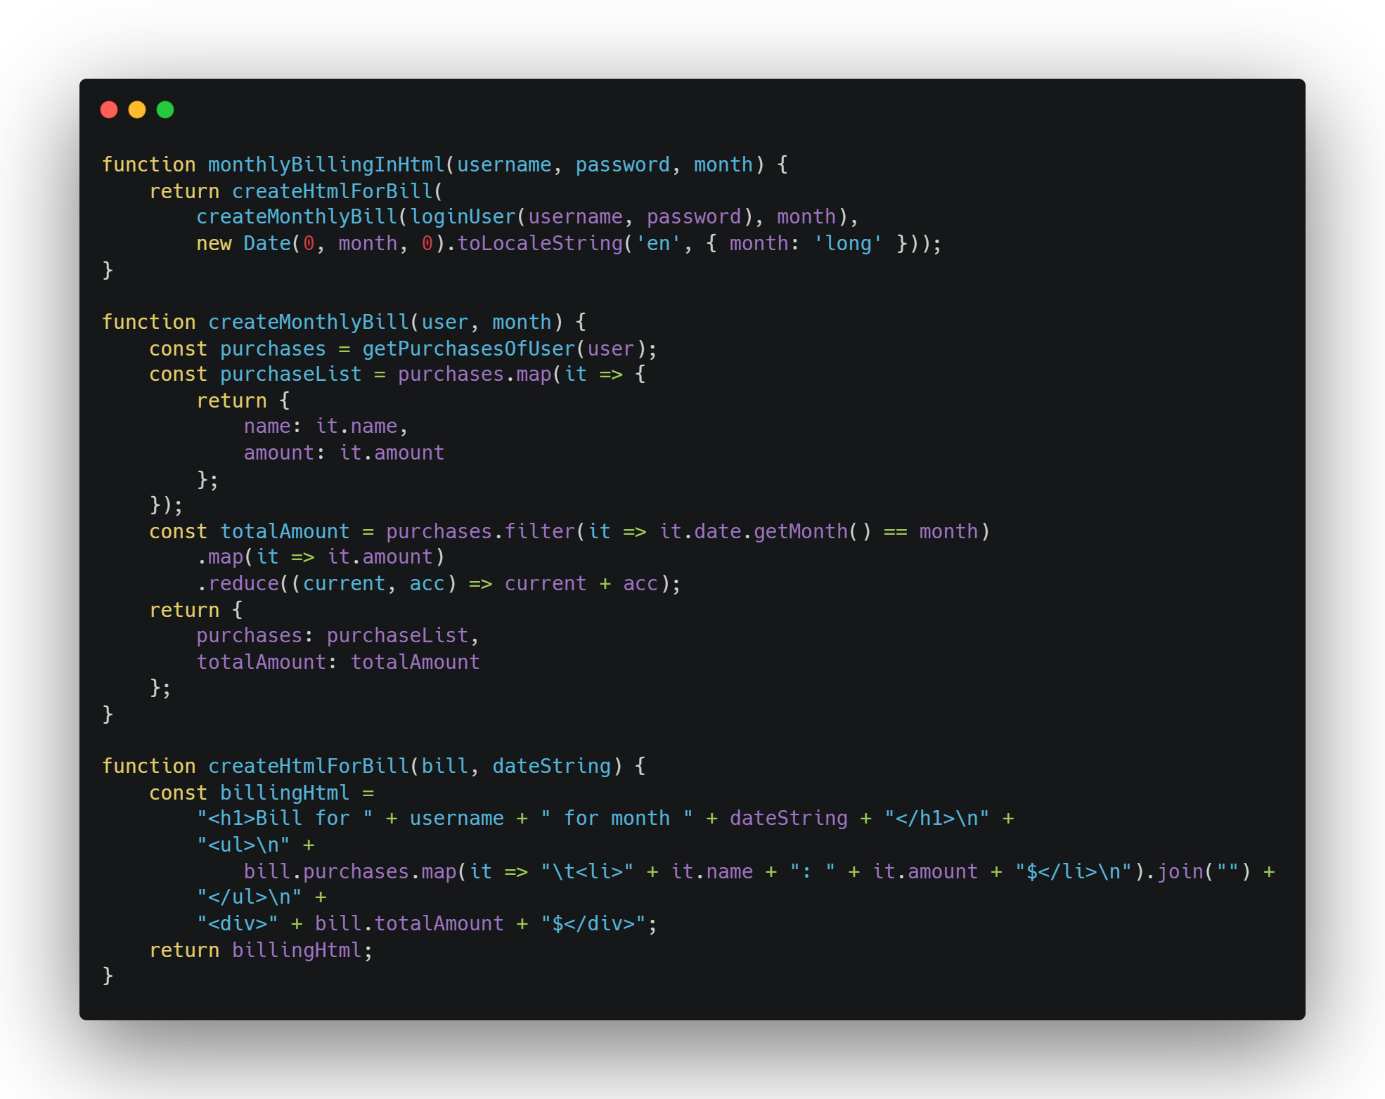Click the line 'name: it.name,'
Screen dimensions: 1385x1099
pos(326,426)
